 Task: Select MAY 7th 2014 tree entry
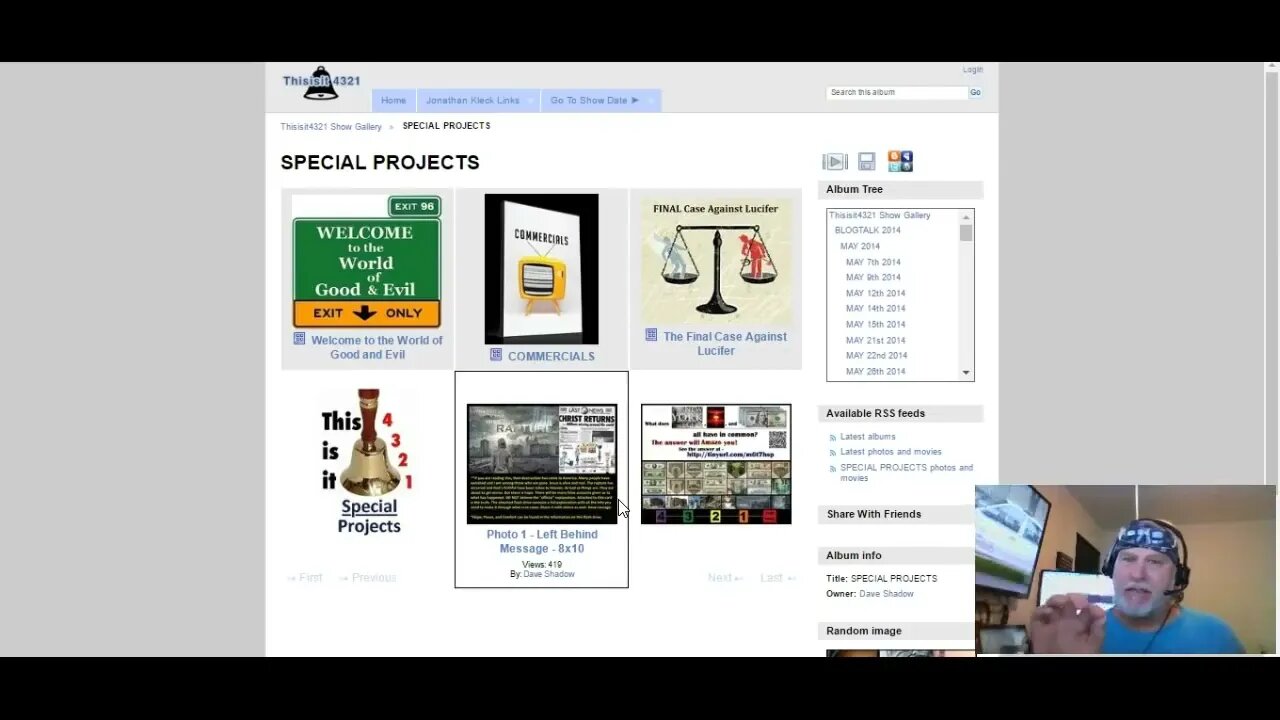(x=873, y=262)
